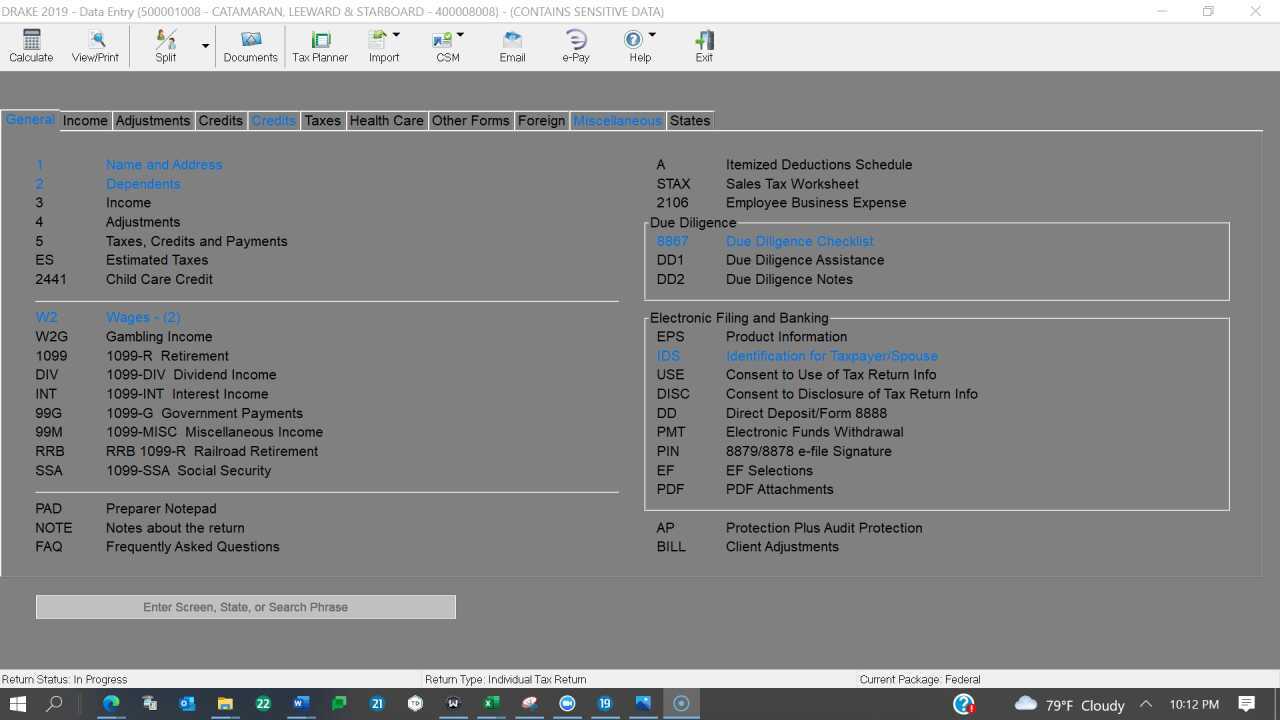
Task: Expand the Import dropdown arrow
Action: click(x=396, y=35)
